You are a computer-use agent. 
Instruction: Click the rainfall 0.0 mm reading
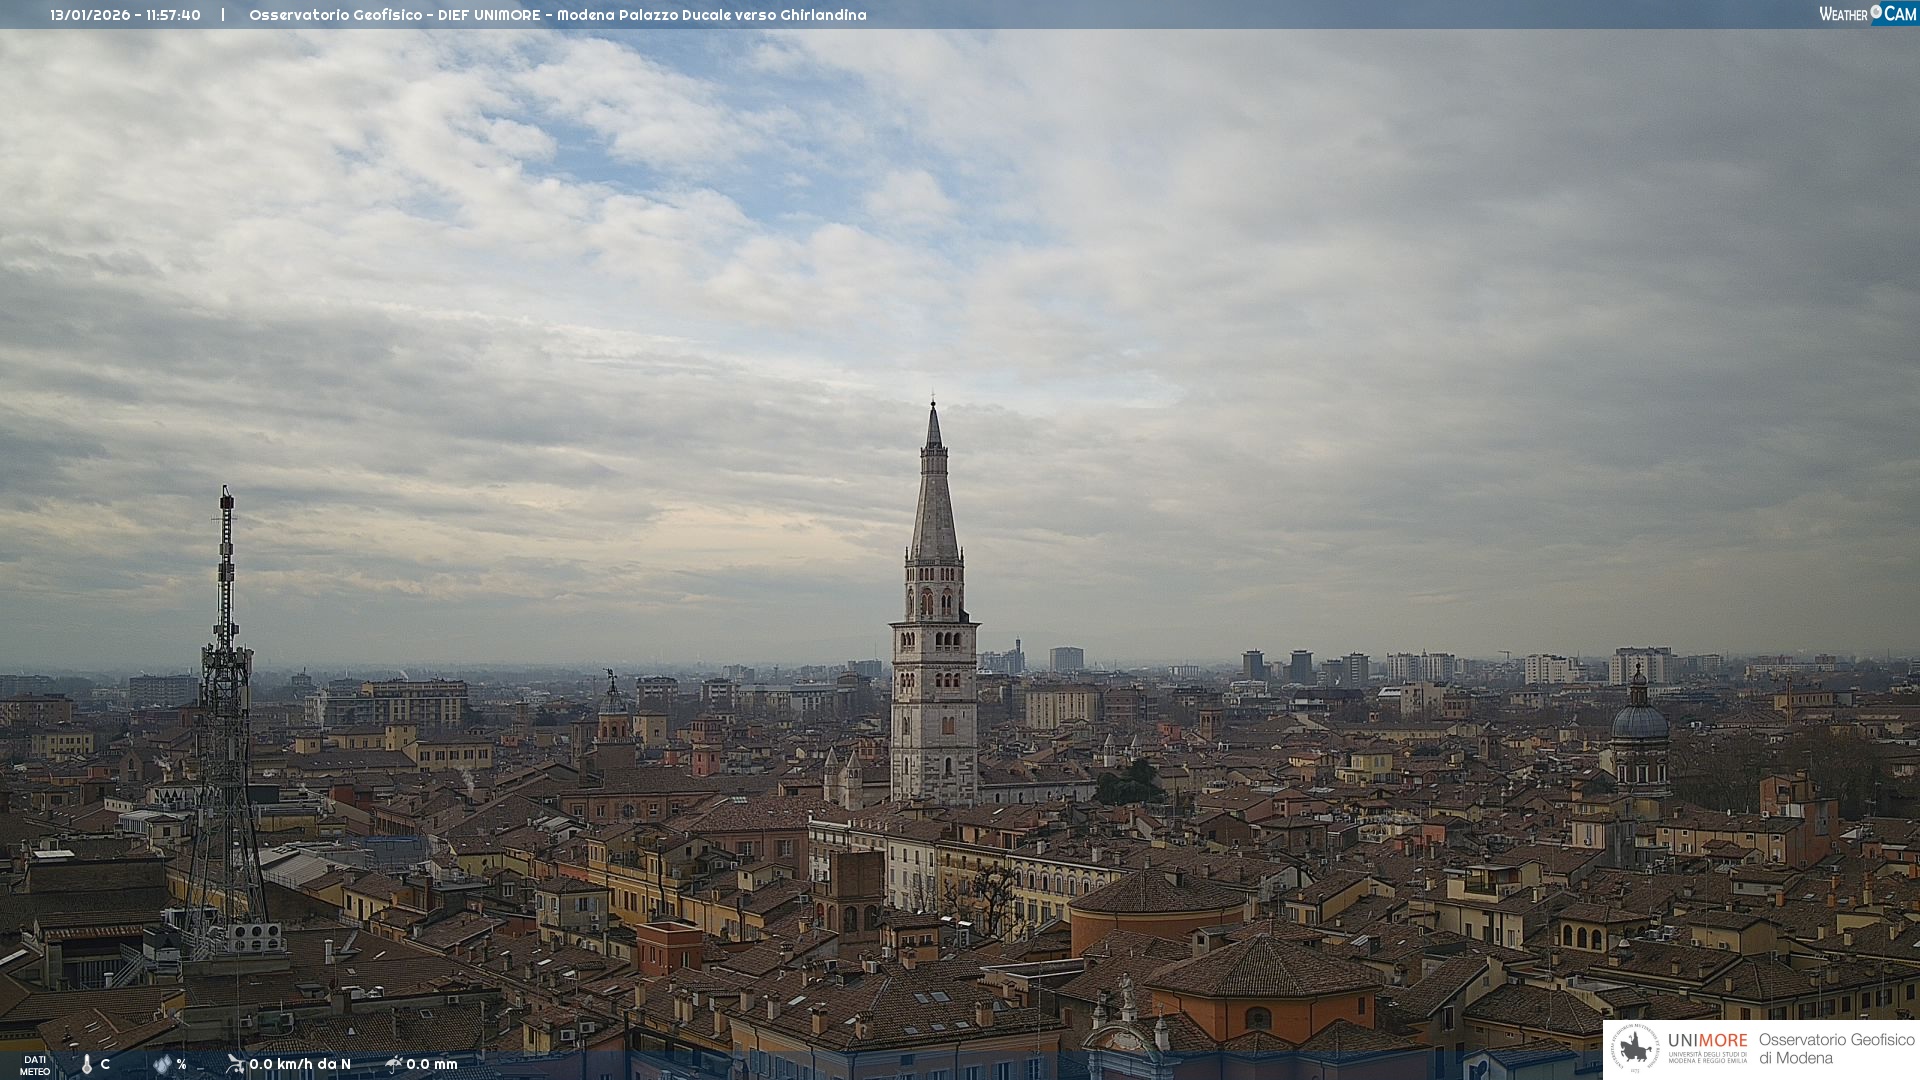point(432,1064)
